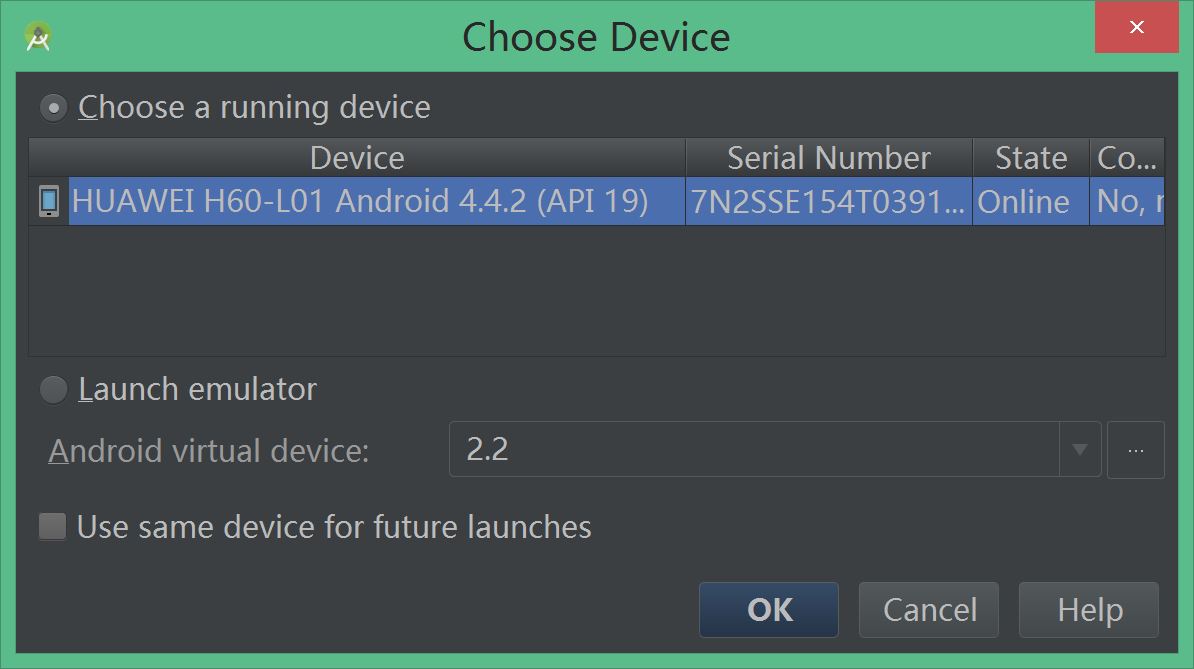Select the Launch emulator radio button
The width and height of the screenshot is (1194, 669).
pos(53,389)
